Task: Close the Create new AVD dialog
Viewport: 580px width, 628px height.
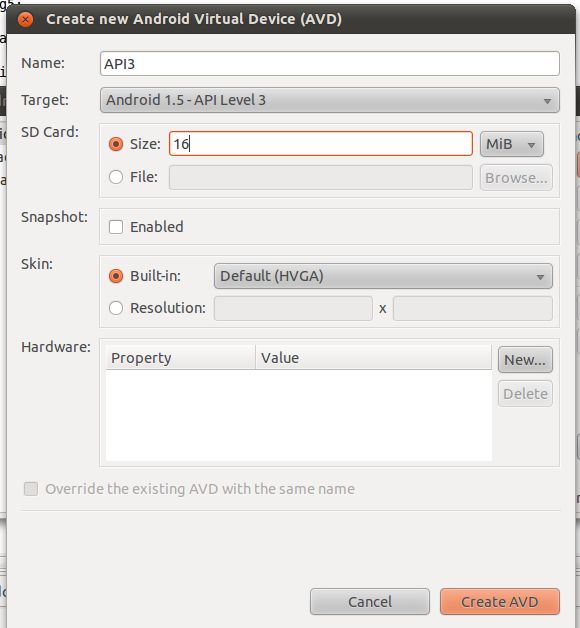Action: tap(25, 19)
